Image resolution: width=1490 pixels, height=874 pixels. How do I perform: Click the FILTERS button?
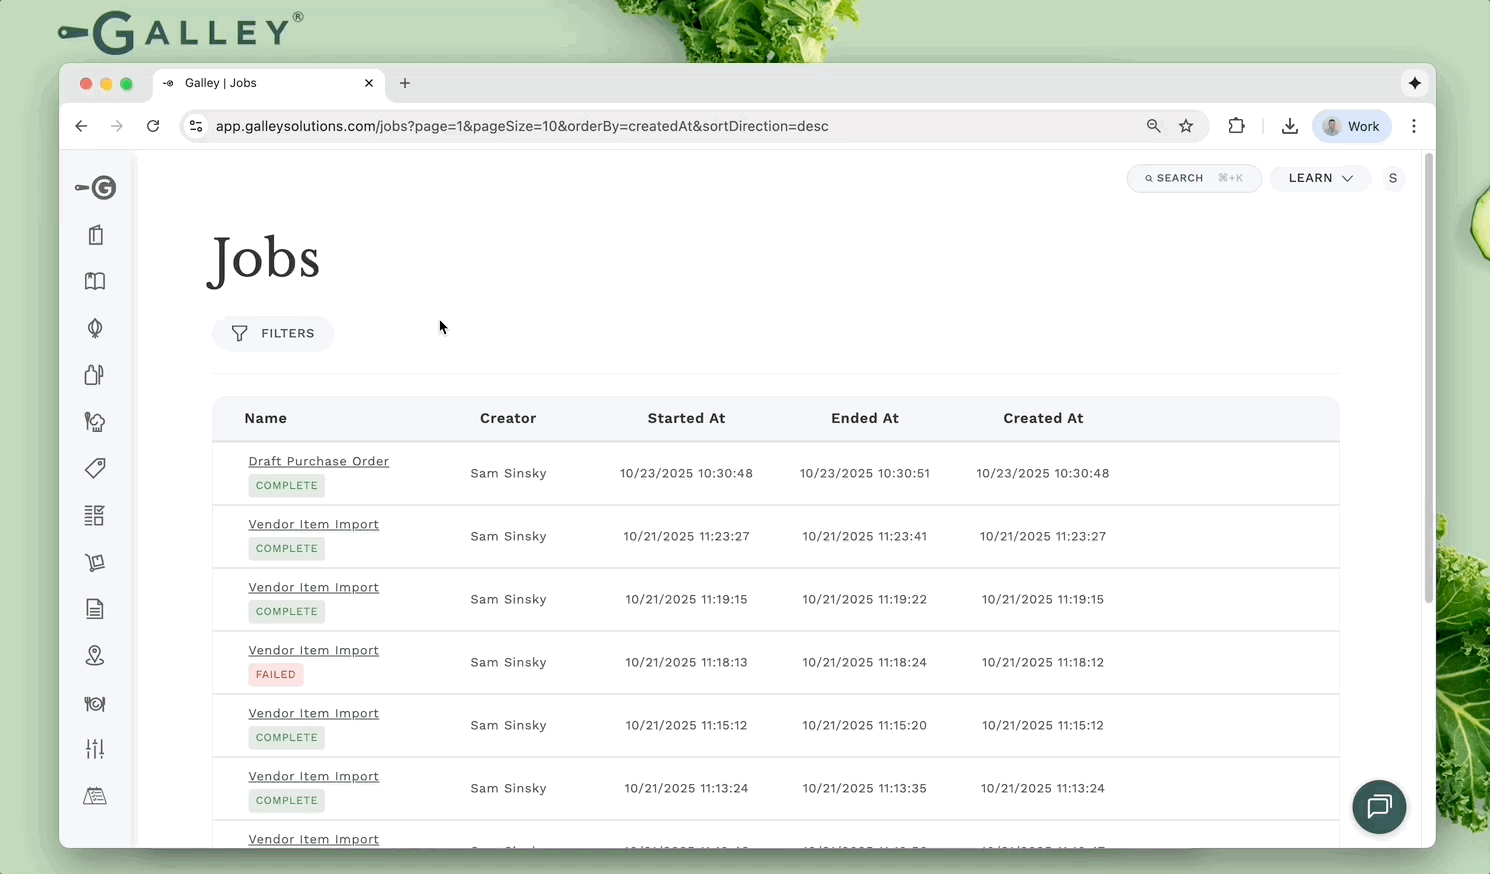[273, 333]
